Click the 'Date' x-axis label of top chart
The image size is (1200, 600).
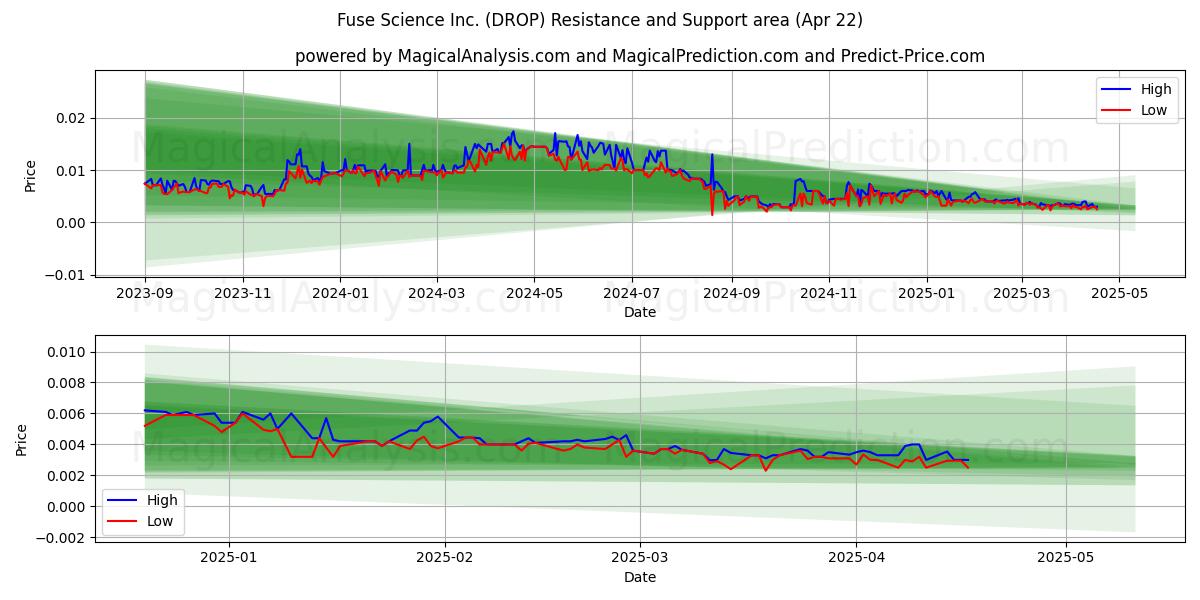640,312
